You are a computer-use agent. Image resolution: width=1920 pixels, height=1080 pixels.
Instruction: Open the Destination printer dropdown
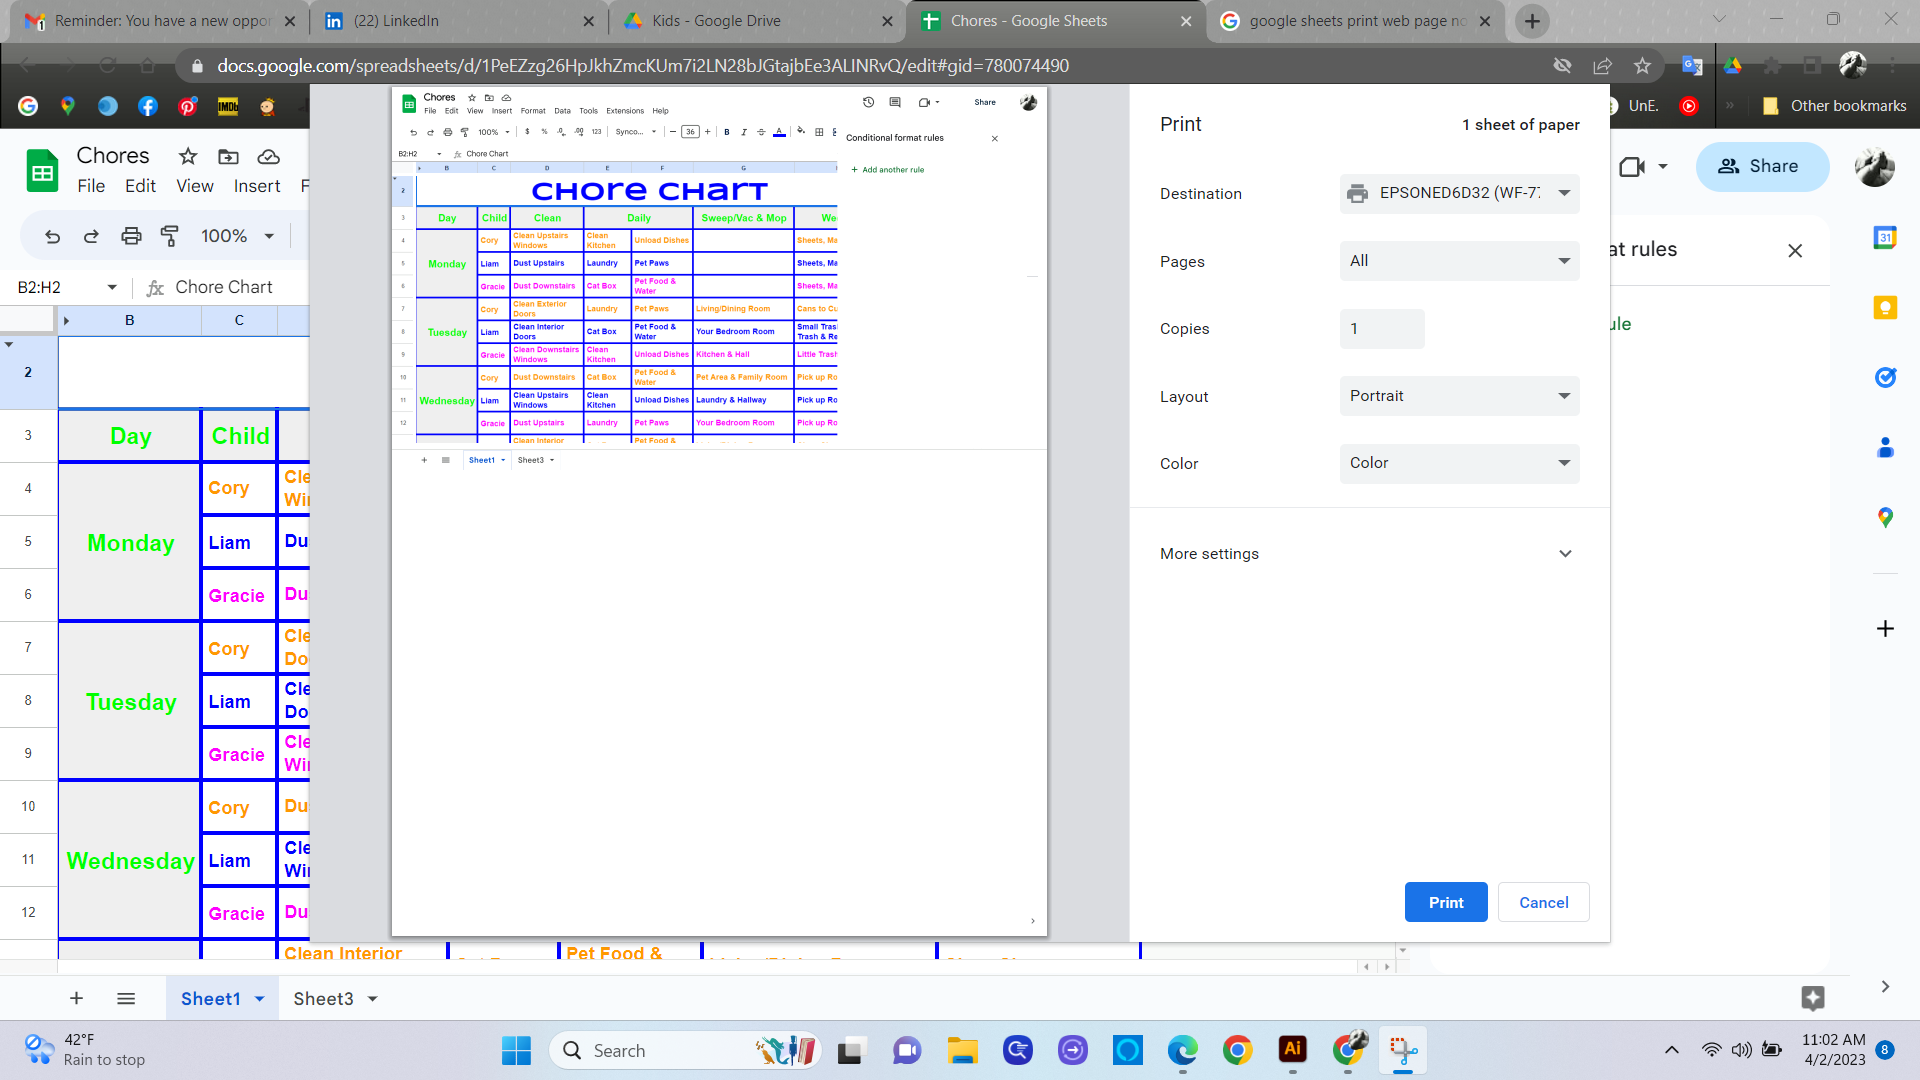pos(1459,193)
